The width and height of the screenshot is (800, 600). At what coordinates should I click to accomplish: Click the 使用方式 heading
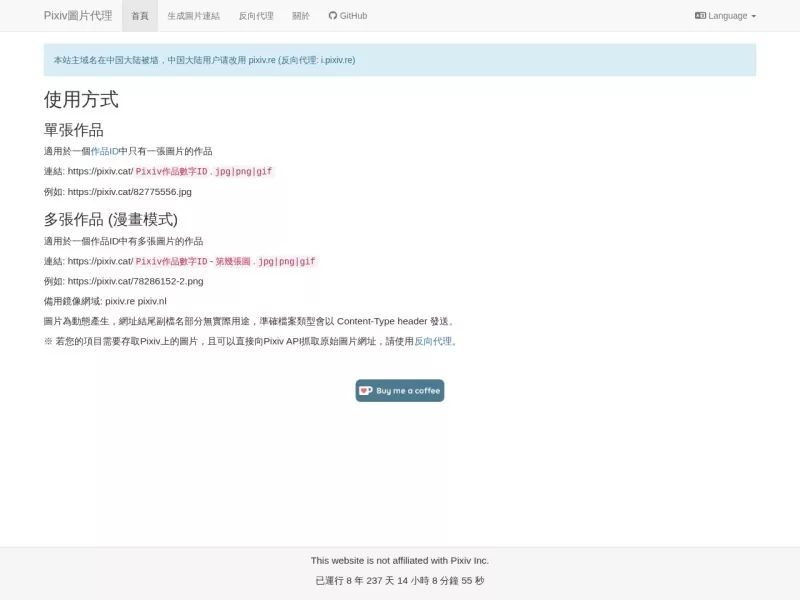[81, 99]
